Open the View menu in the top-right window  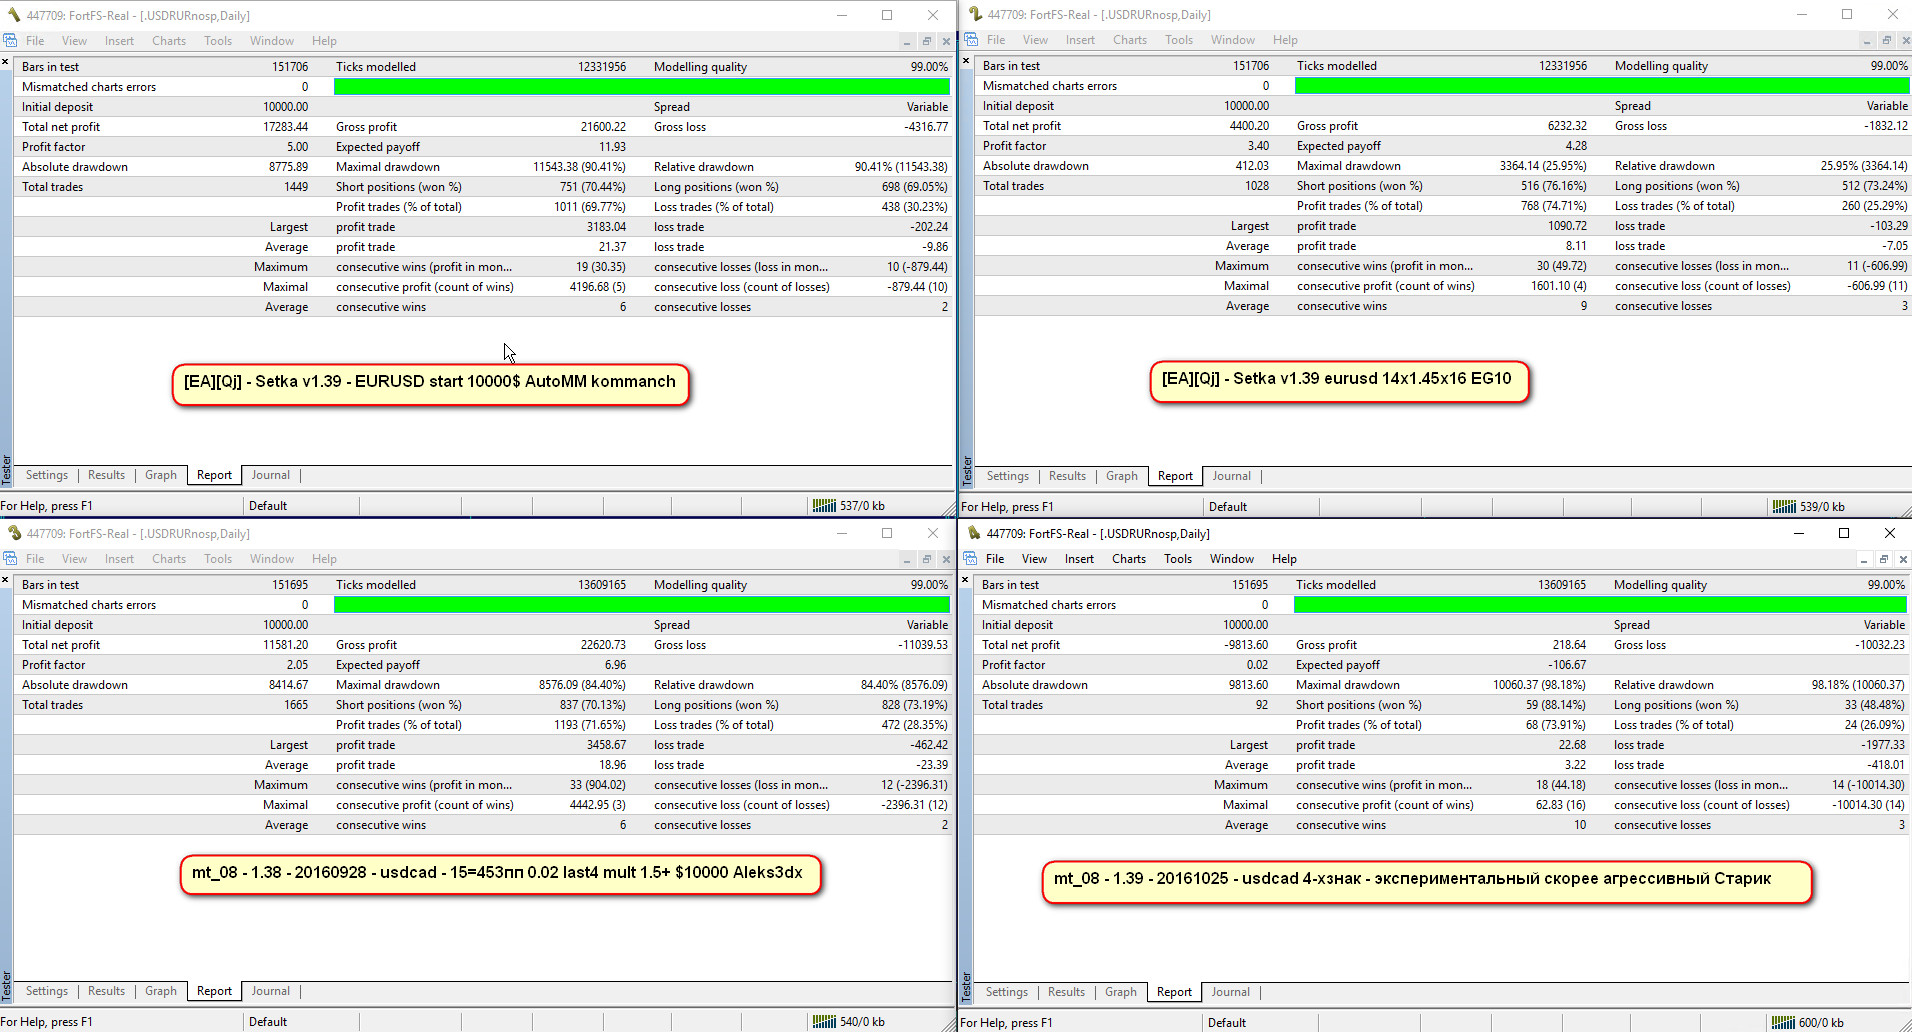pyautogui.click(x=1035, y=40)
